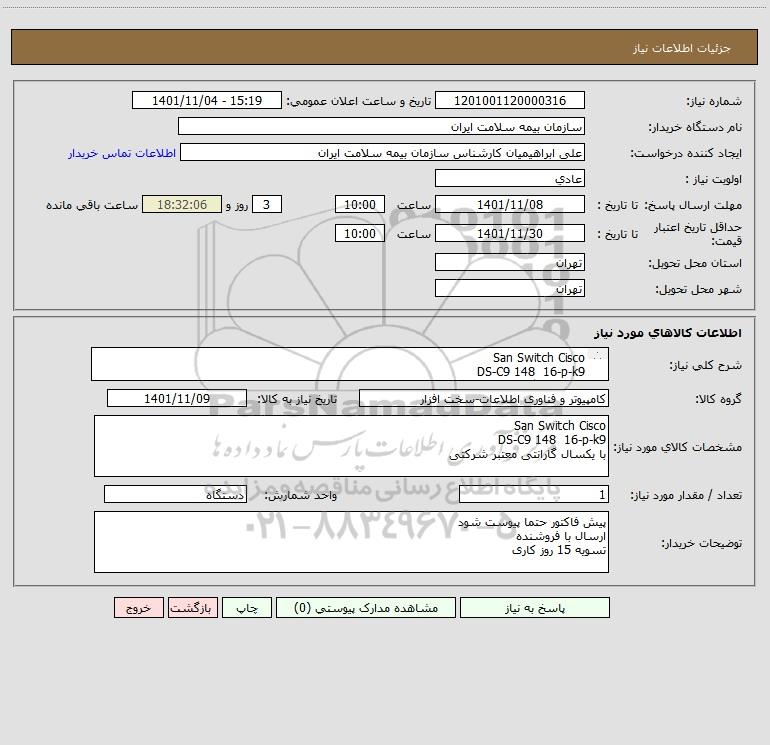This screenshot has height=745, width=770.
Task: Click label نام دستگاه خریدار
Action: pos(695,127)
